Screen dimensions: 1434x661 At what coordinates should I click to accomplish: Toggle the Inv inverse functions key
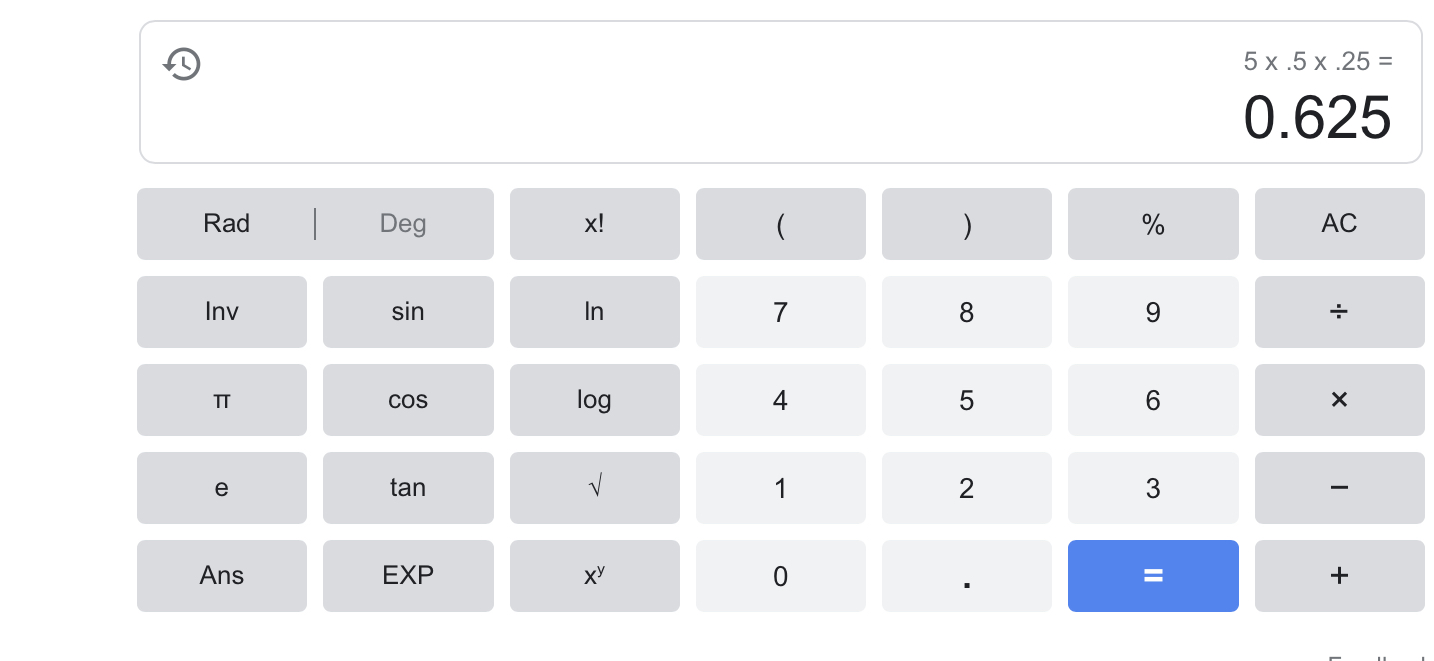tap(222, 312)
